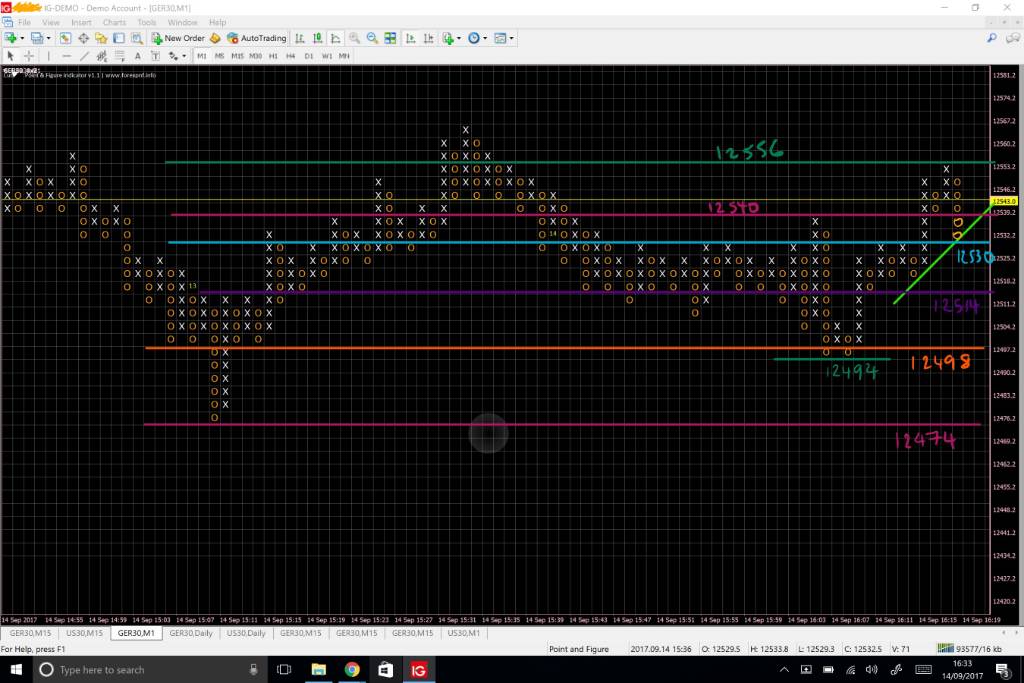
Task: Click the 12543.0 current price marker
Action: (x=1006, y=202)
